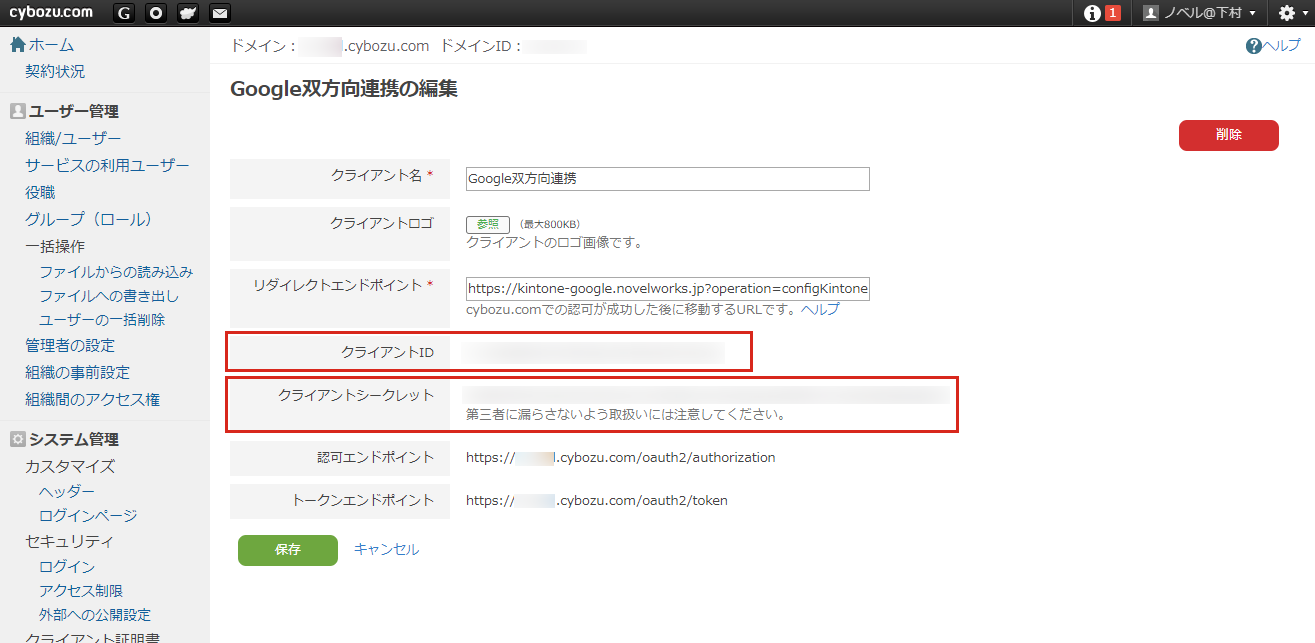The height and width of the screenshot is (643, 1315).
Task: Open ヘルプ at the page top right
Action: tap(1273, 45)
